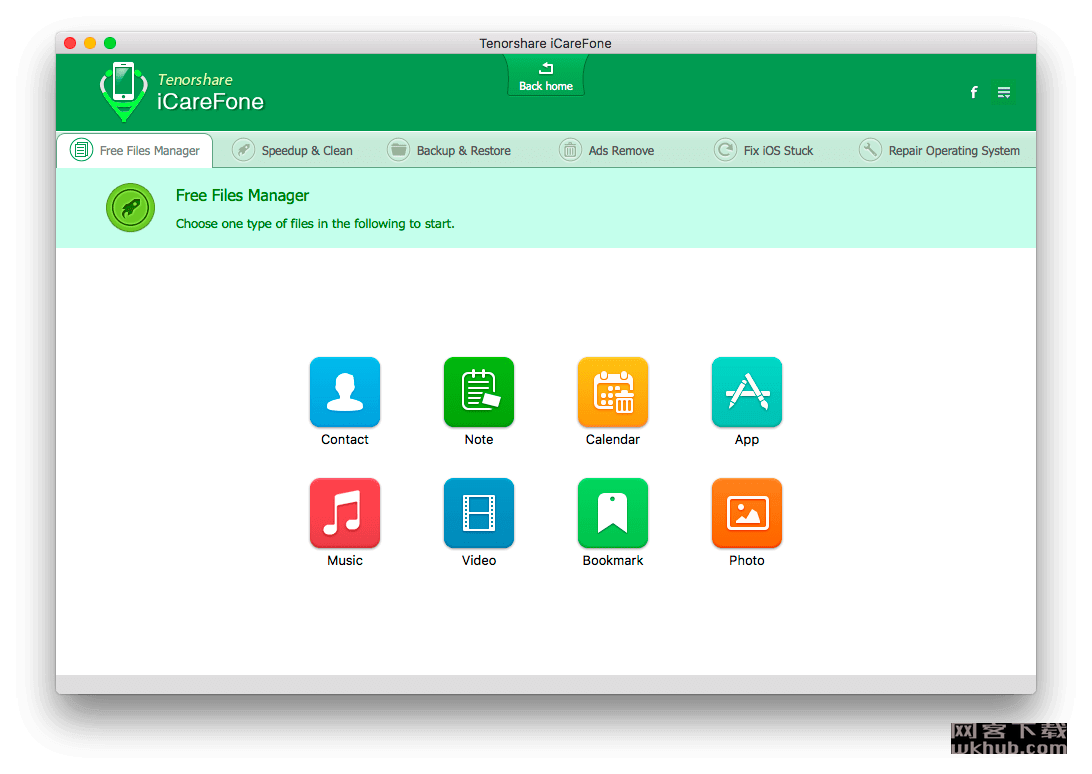The height and width of the screenshot is (774, 1092).
Task: Open the Fix iOS Stuck tab
Action: 764,150
